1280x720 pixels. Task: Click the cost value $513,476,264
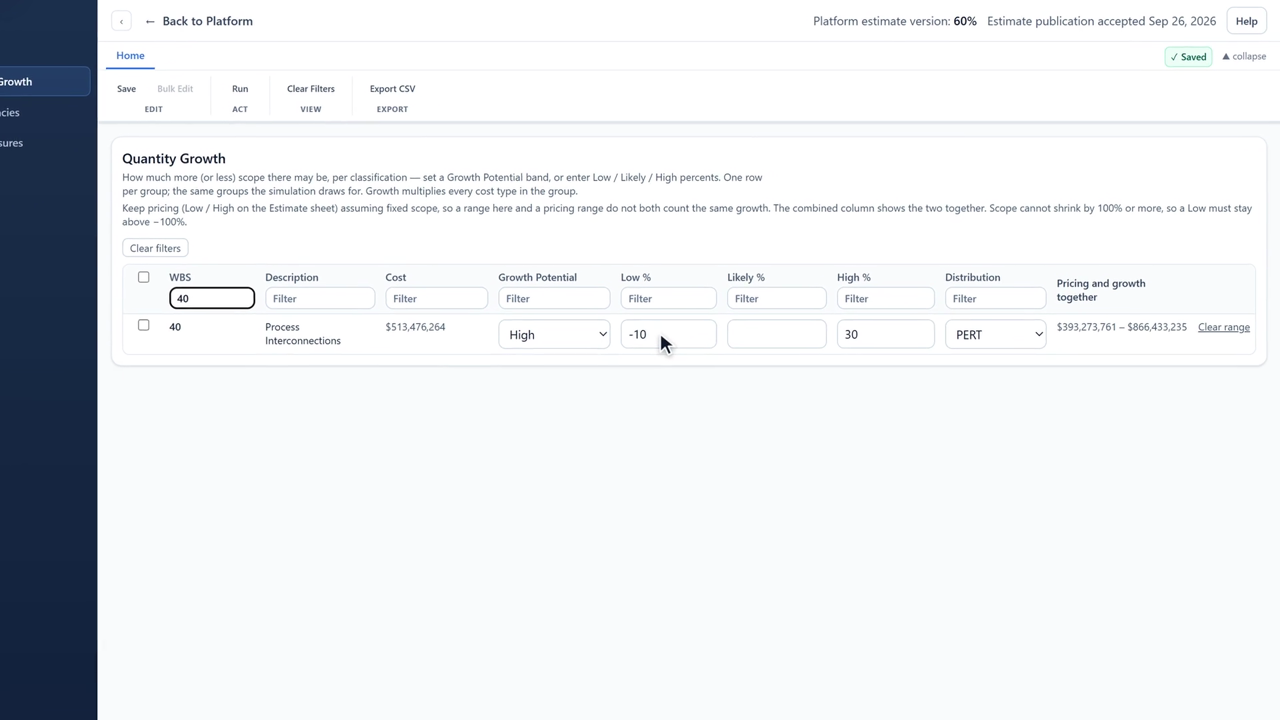415,327
